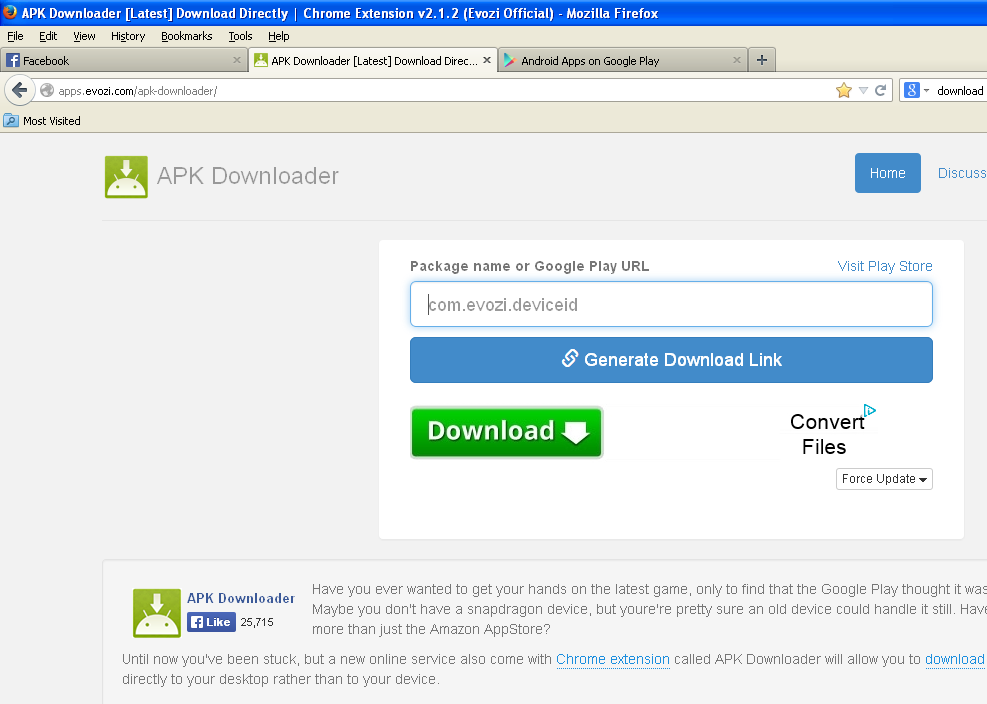The image size is (987, 704).
Task: Switch to Android Apps on Google Play tab
Action: [x=623, y=60]
